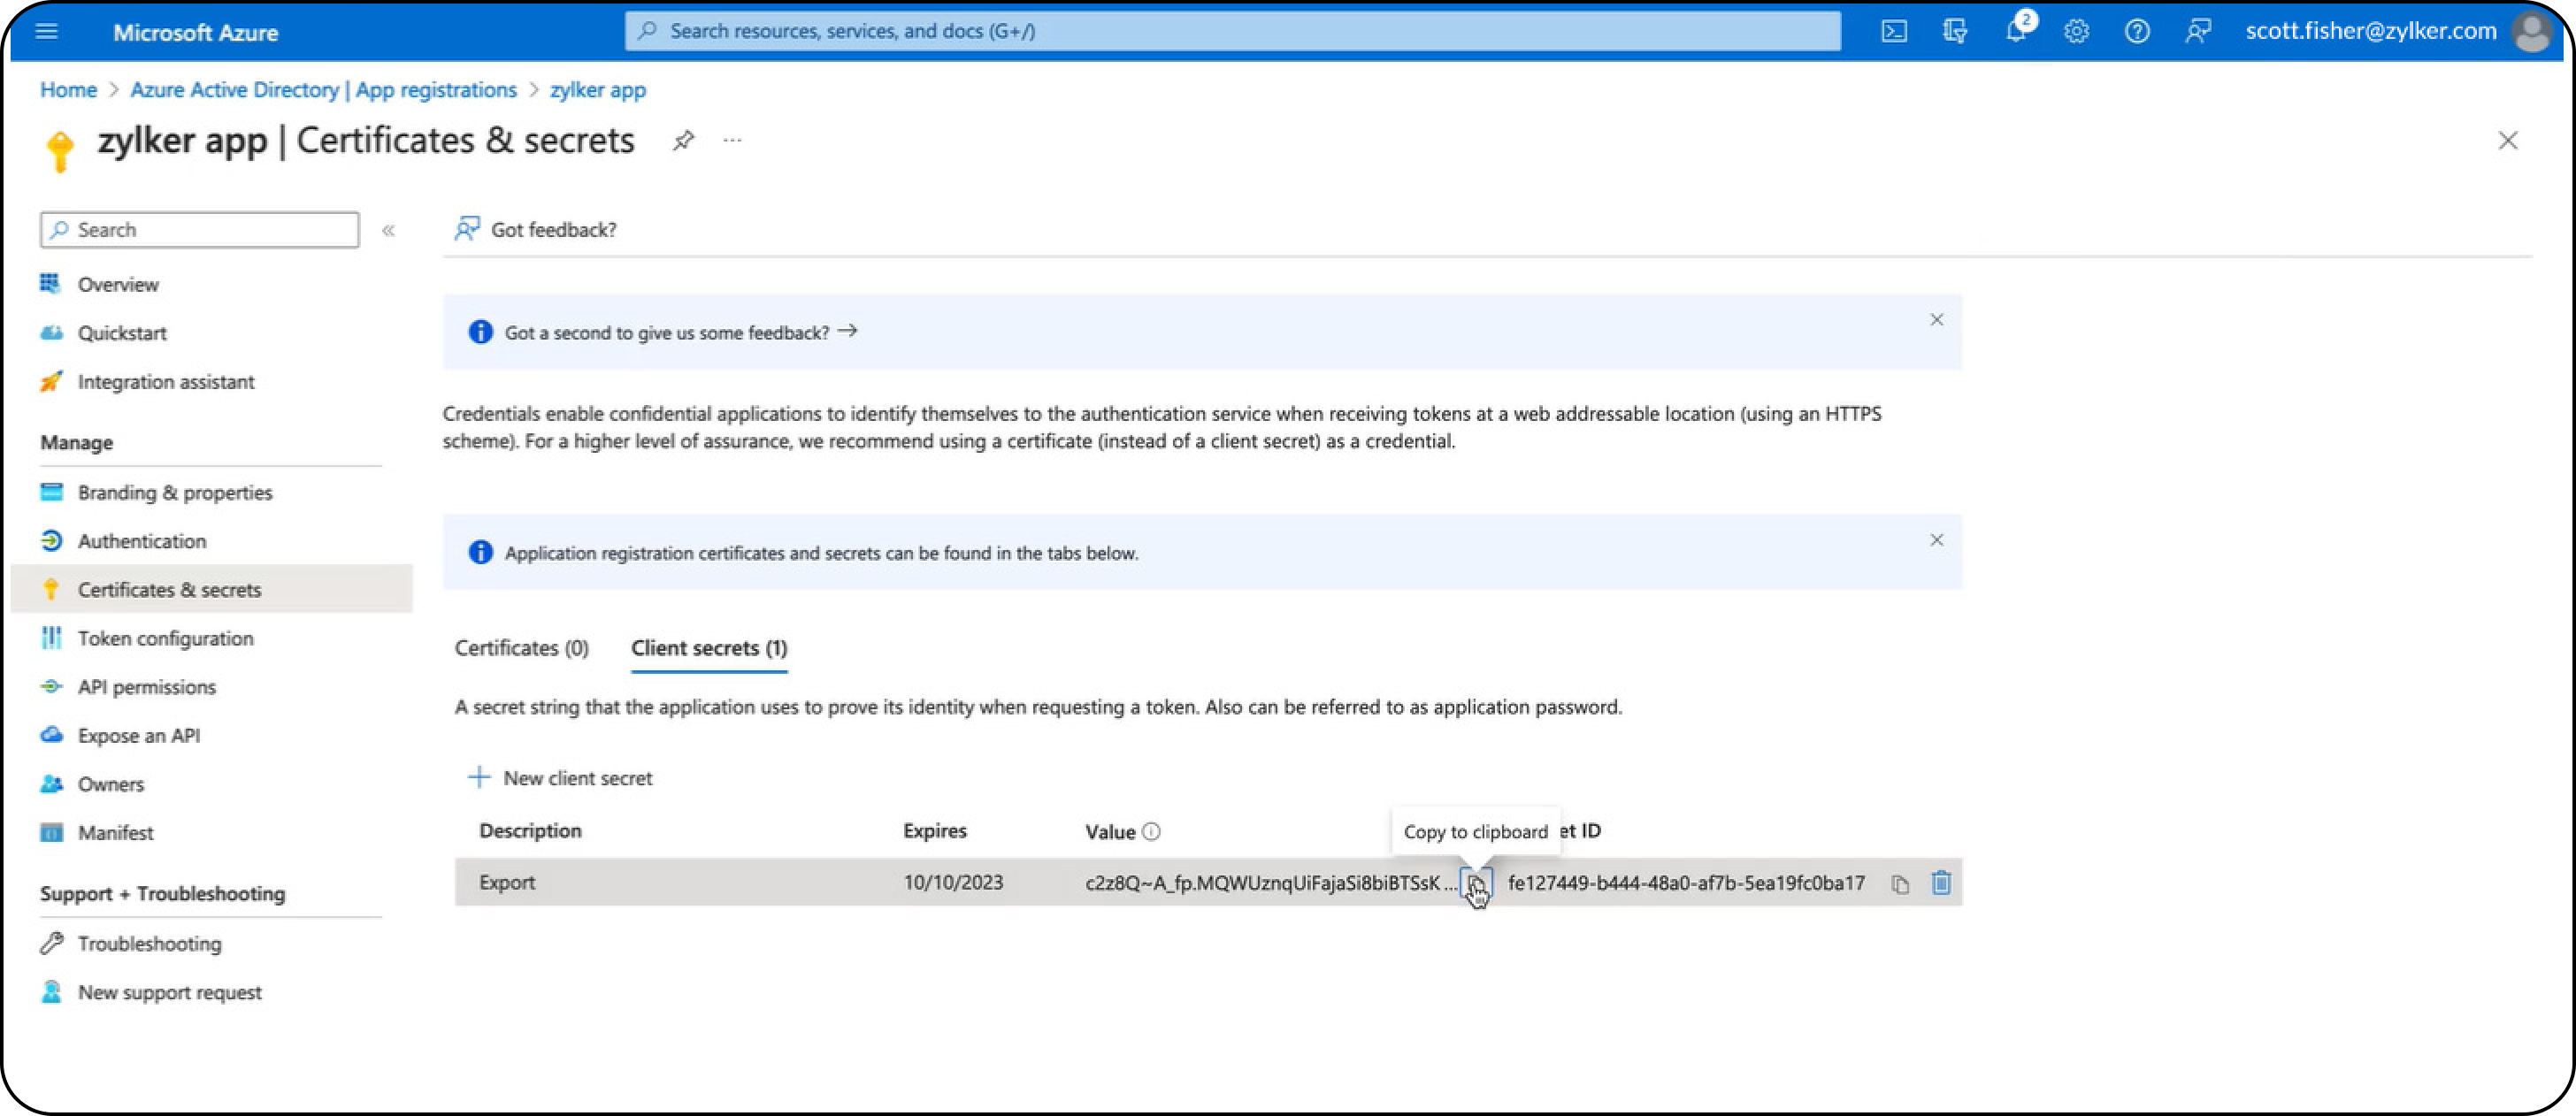Close the Certificates & secrets blade
The image size is (2576, 1116).
click(x=2507, y=141)
